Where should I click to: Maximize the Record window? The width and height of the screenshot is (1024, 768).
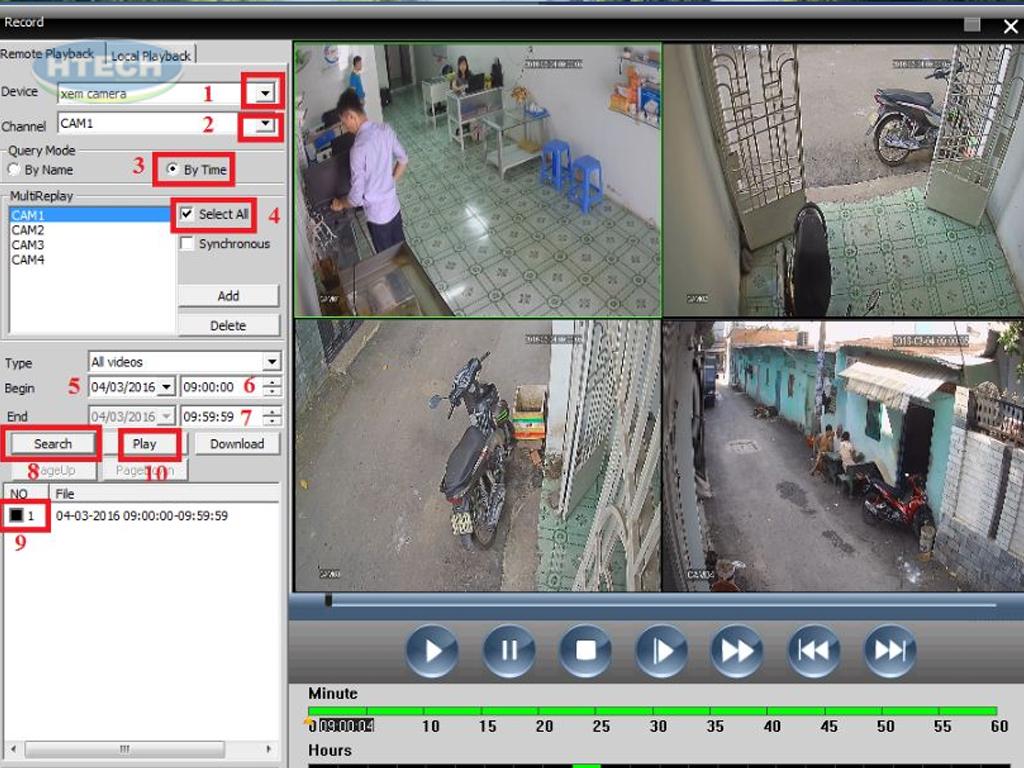coord(972,25)
